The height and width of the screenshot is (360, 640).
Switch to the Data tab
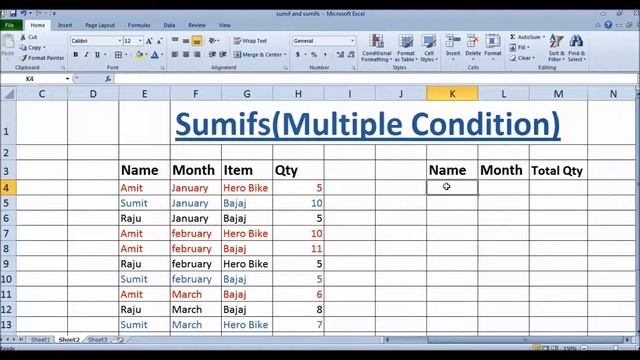pos(169,25)
